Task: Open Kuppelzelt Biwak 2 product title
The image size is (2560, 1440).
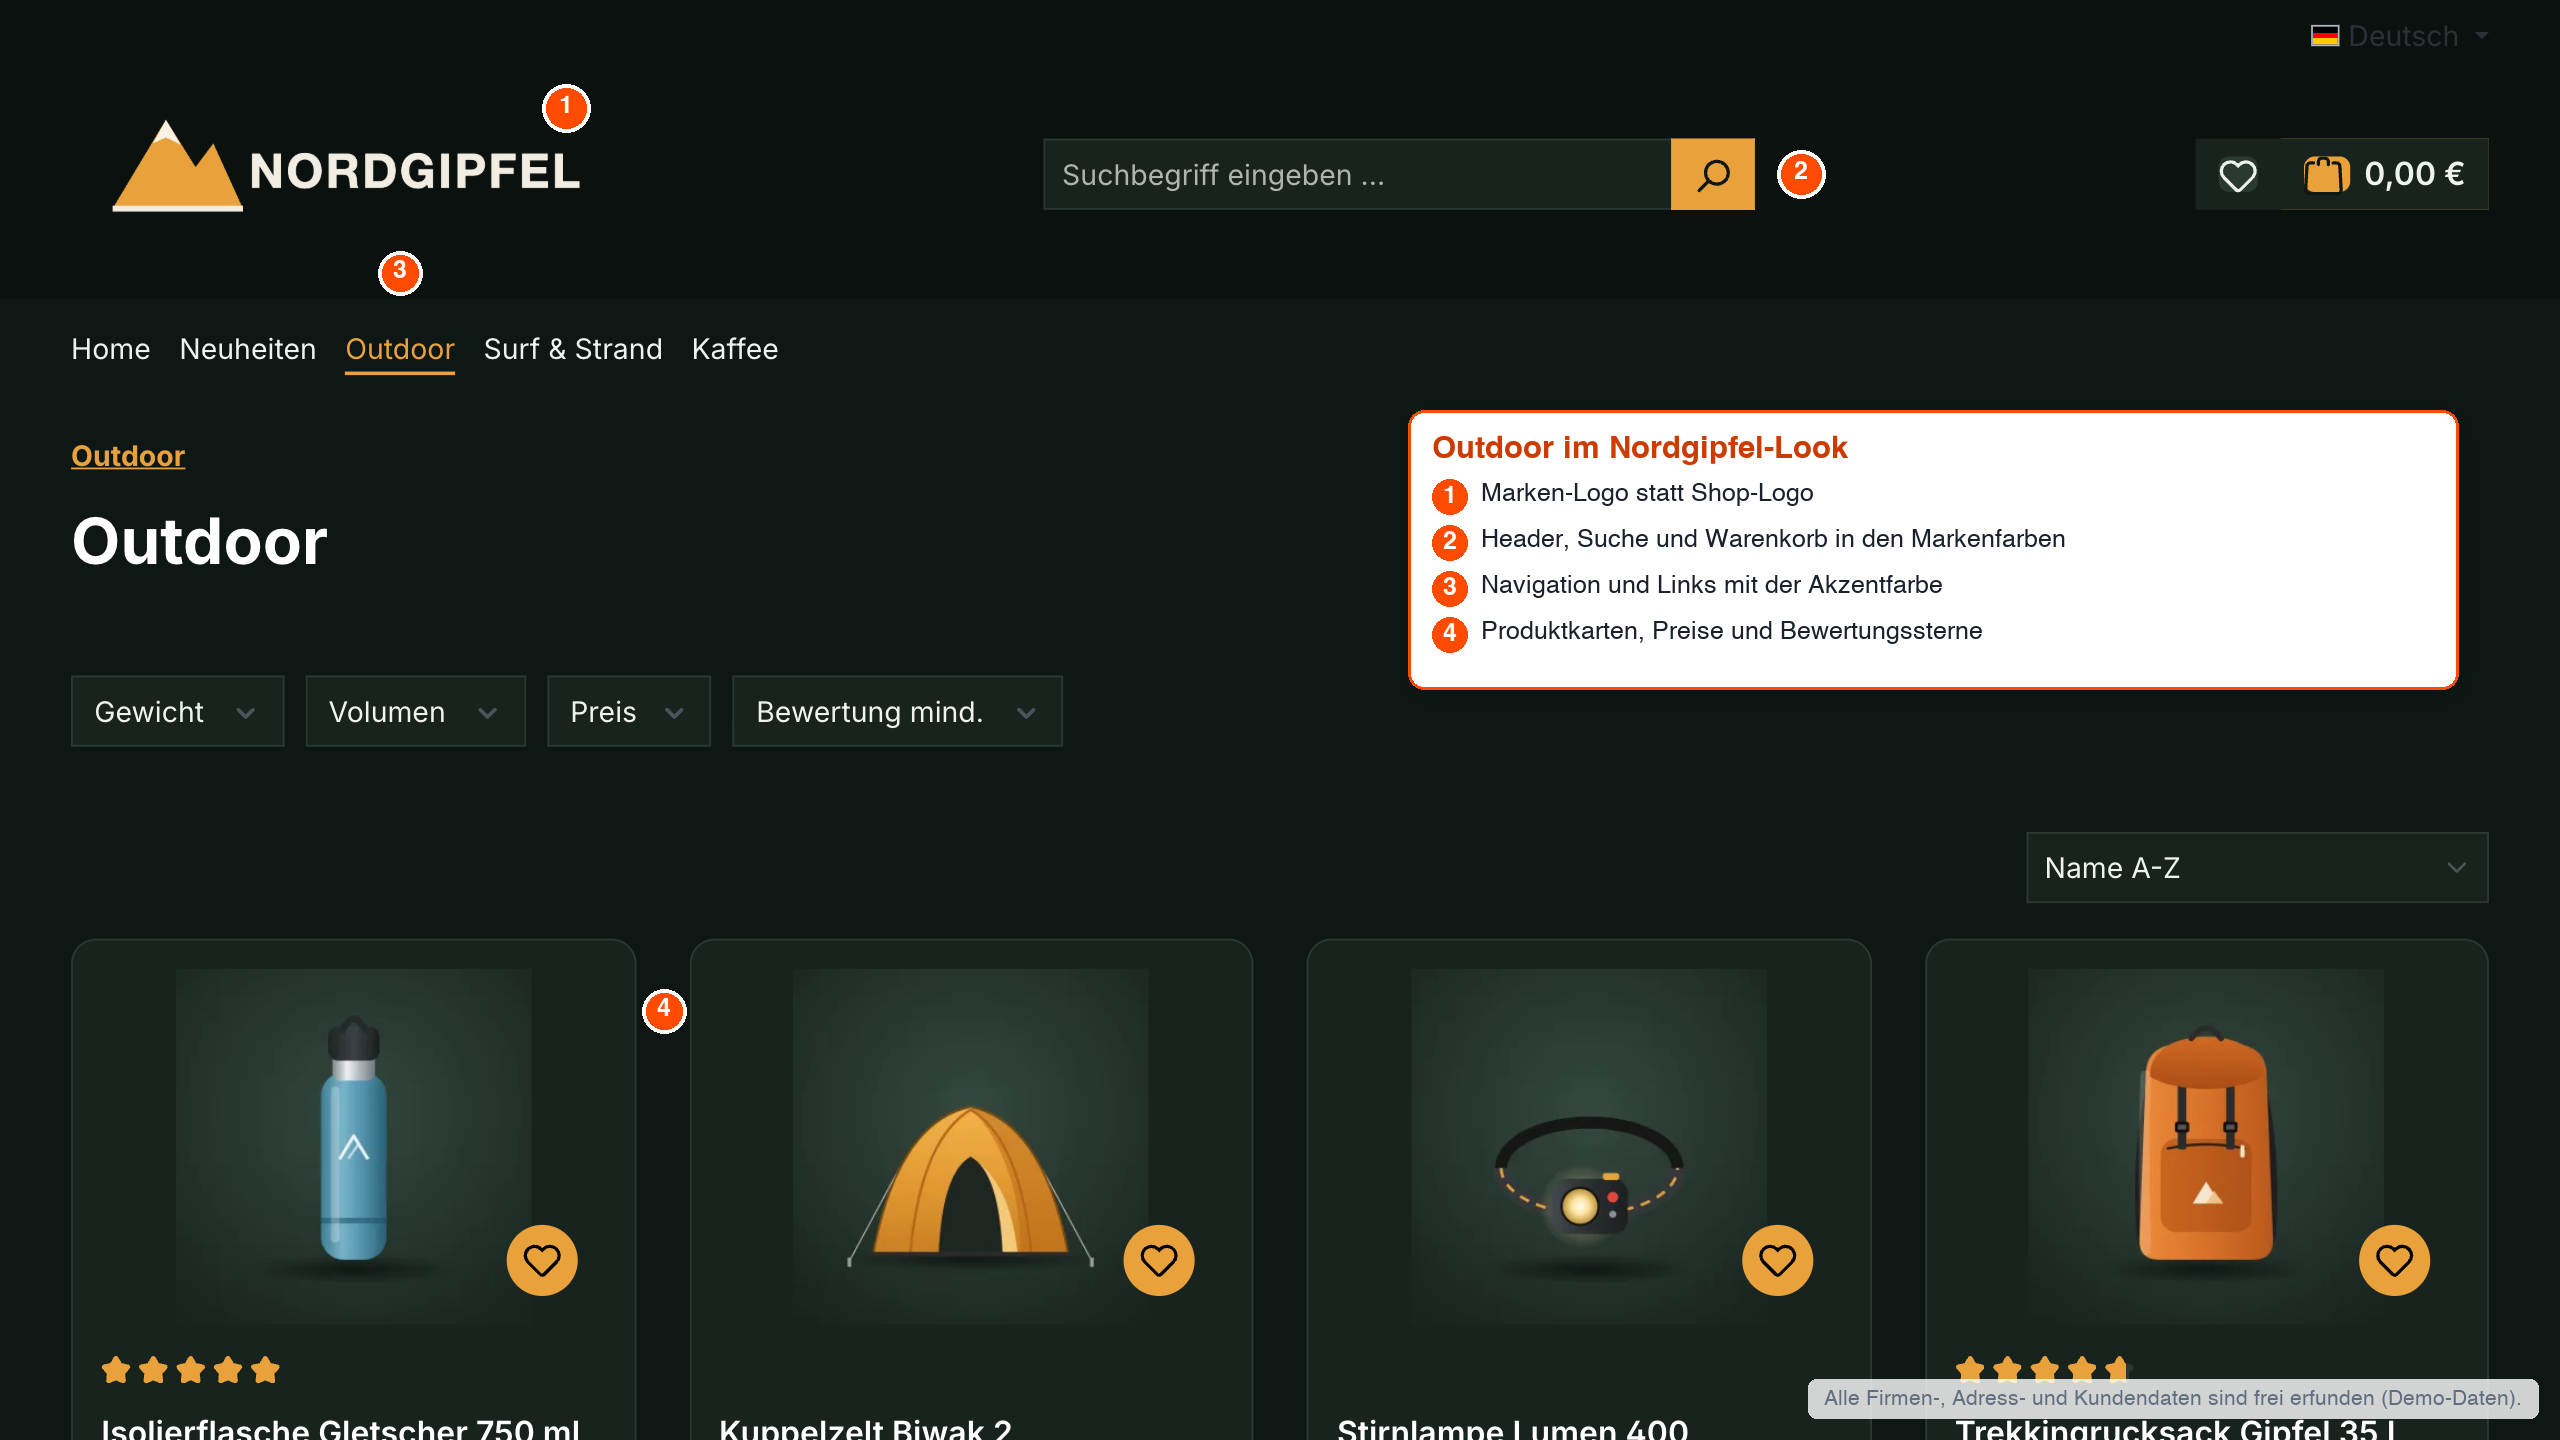Action: pyautogui.click(x=865, y=1428)
